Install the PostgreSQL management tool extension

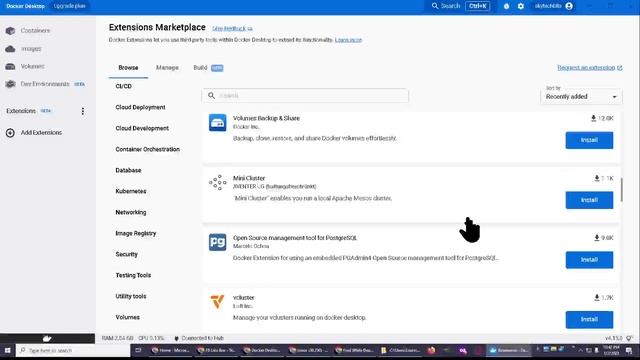[x=589, y=260]
